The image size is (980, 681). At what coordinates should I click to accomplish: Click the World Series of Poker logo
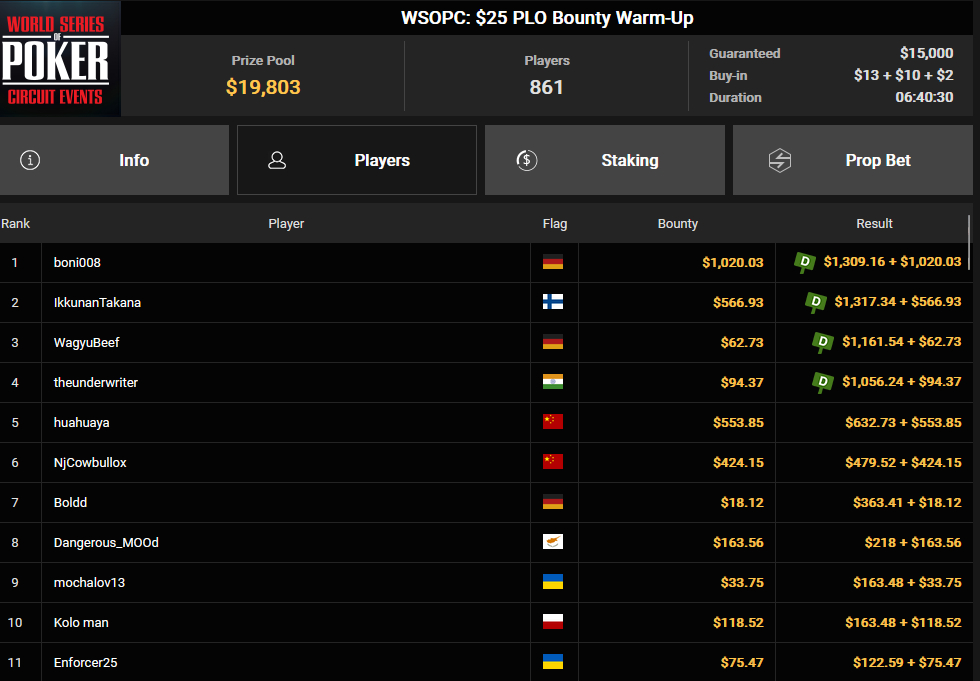pos(60,59)
